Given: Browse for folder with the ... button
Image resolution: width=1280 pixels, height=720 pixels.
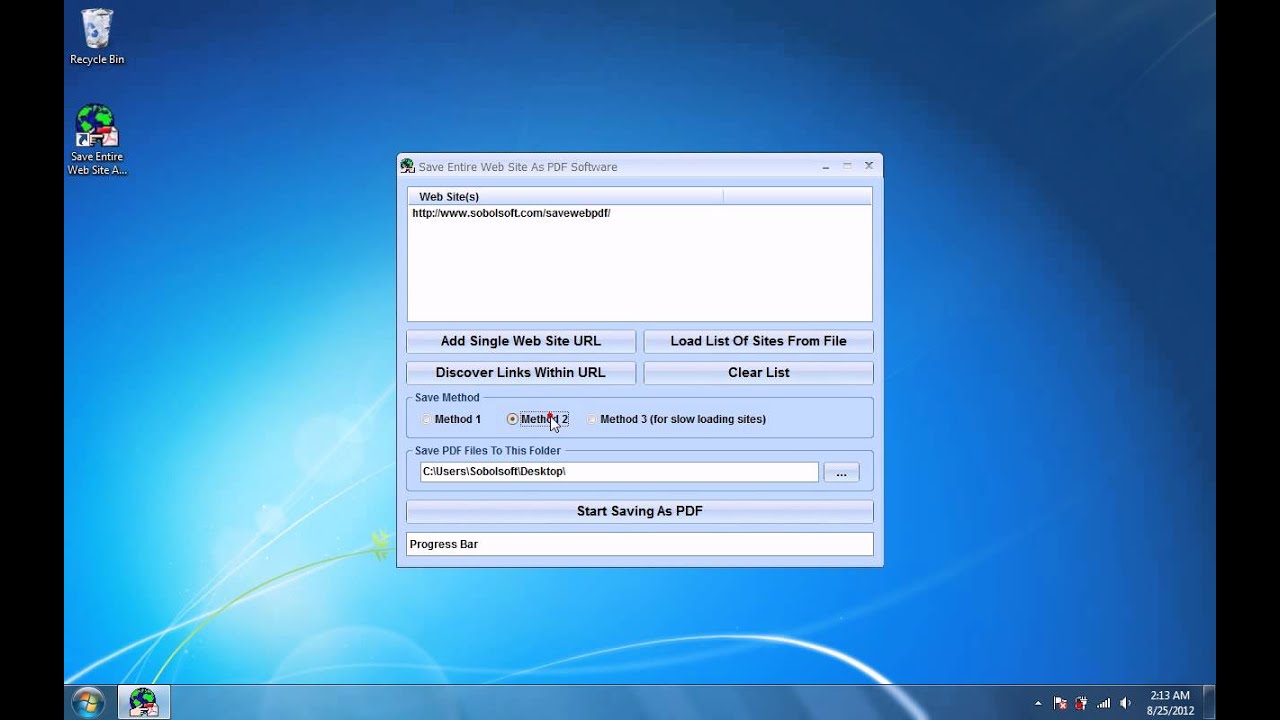Looking at the screenshot, I should pyautogui.click(x=841, y=472).
